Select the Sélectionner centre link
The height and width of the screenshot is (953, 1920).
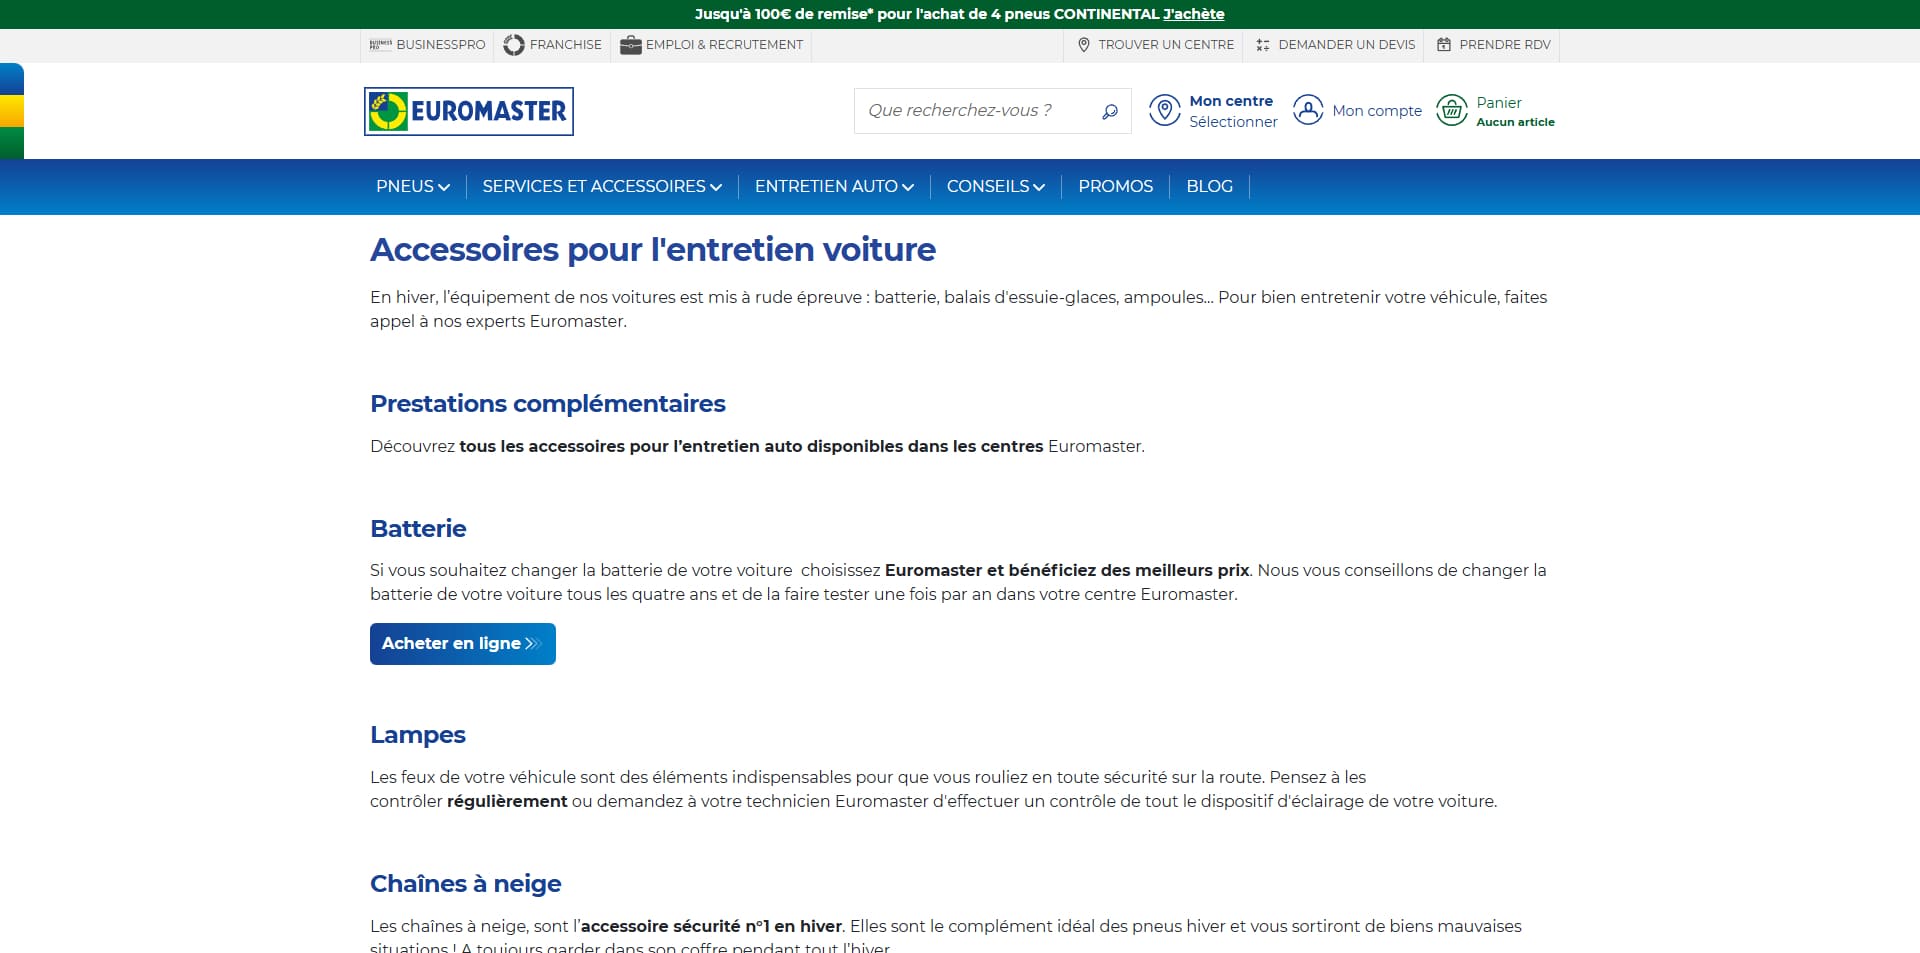(1233, 122)
